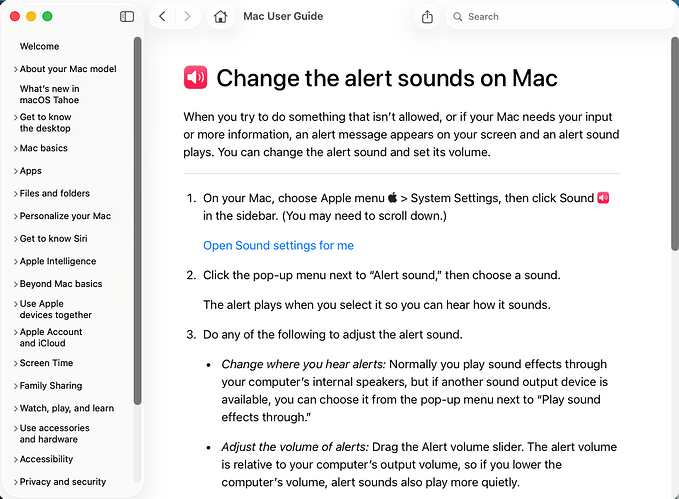Click the italic text Change where you hear alerts
Viewport: 679px width, 499px height.
tap(303, 364)
